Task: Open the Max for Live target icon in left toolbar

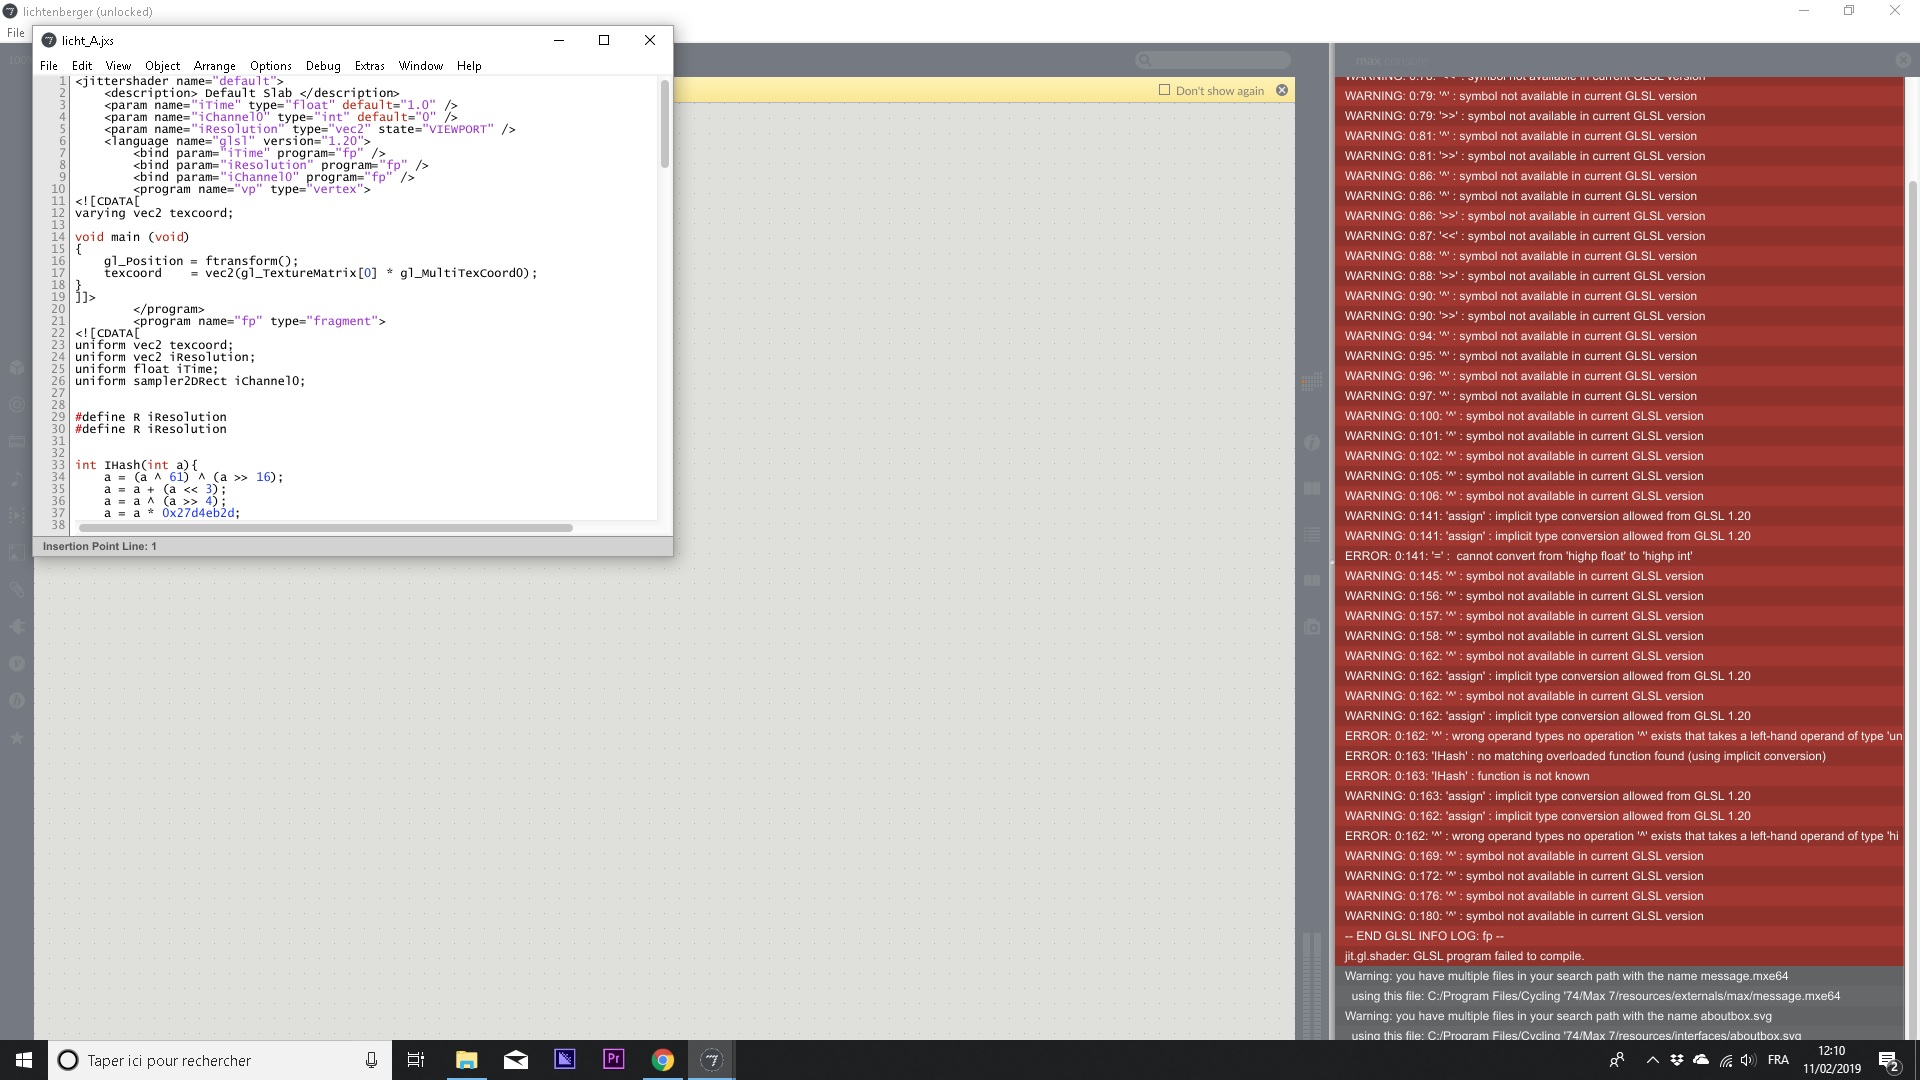Action: (17, 405)
